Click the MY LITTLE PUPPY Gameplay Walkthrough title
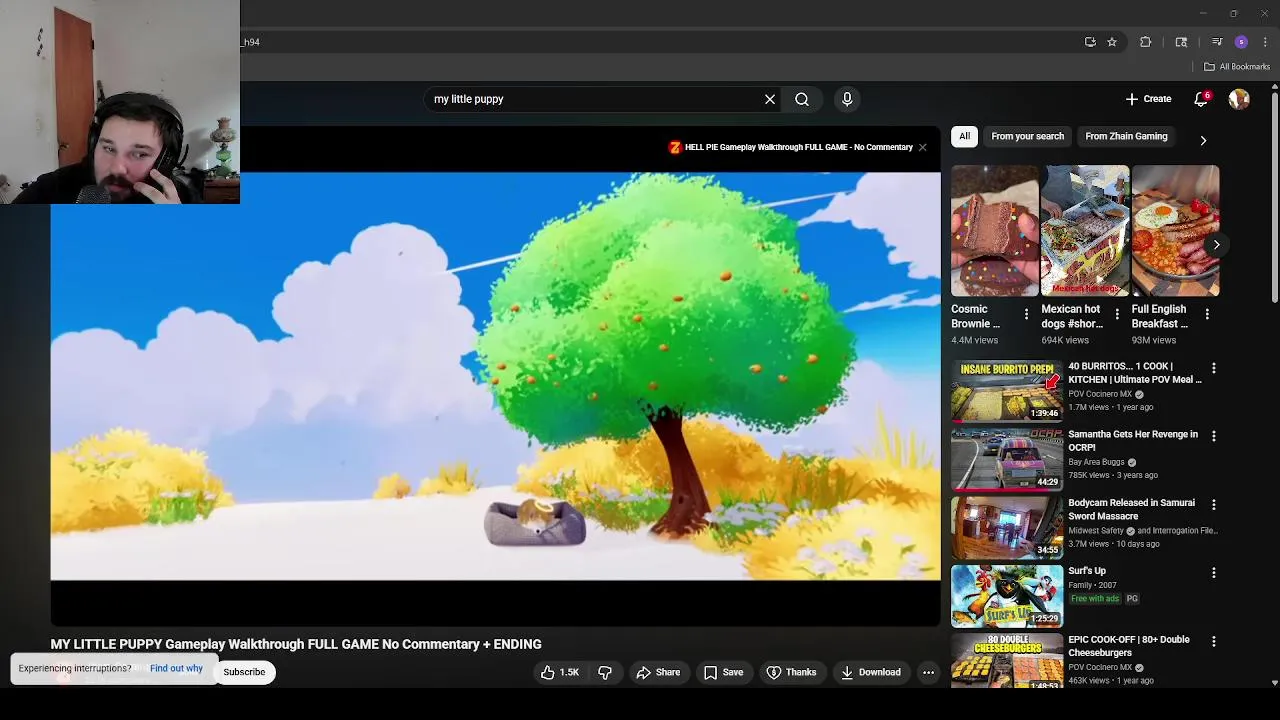 [296, 644]
